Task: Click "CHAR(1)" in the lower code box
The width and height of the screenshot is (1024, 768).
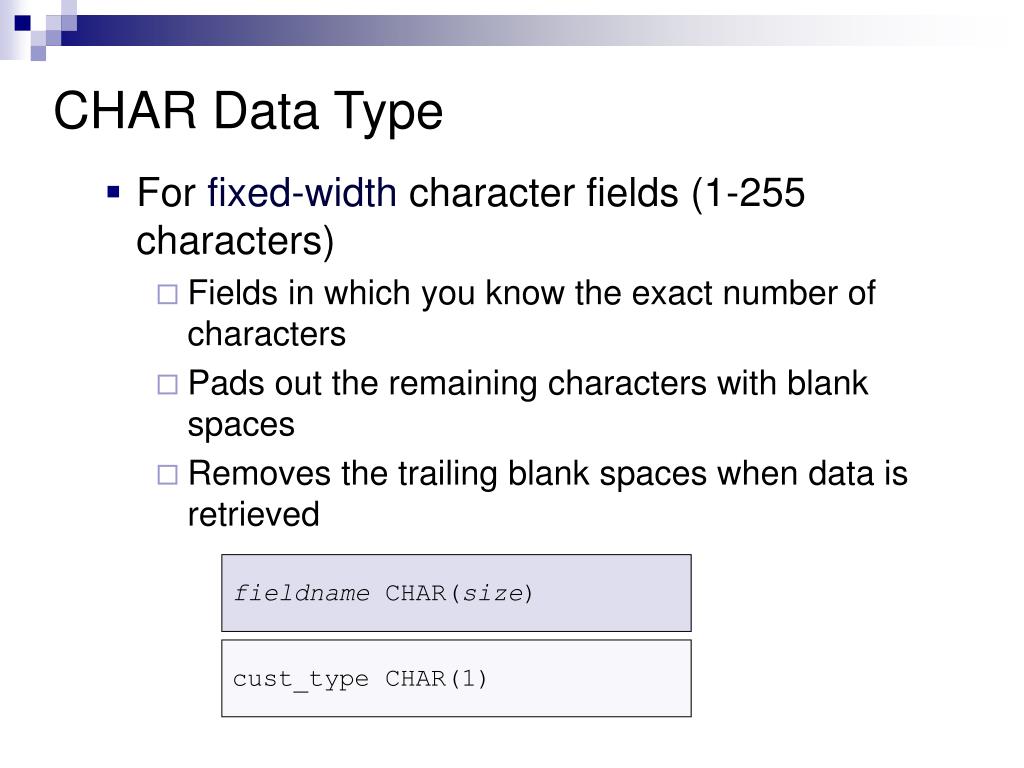Action: coord(436,679)
